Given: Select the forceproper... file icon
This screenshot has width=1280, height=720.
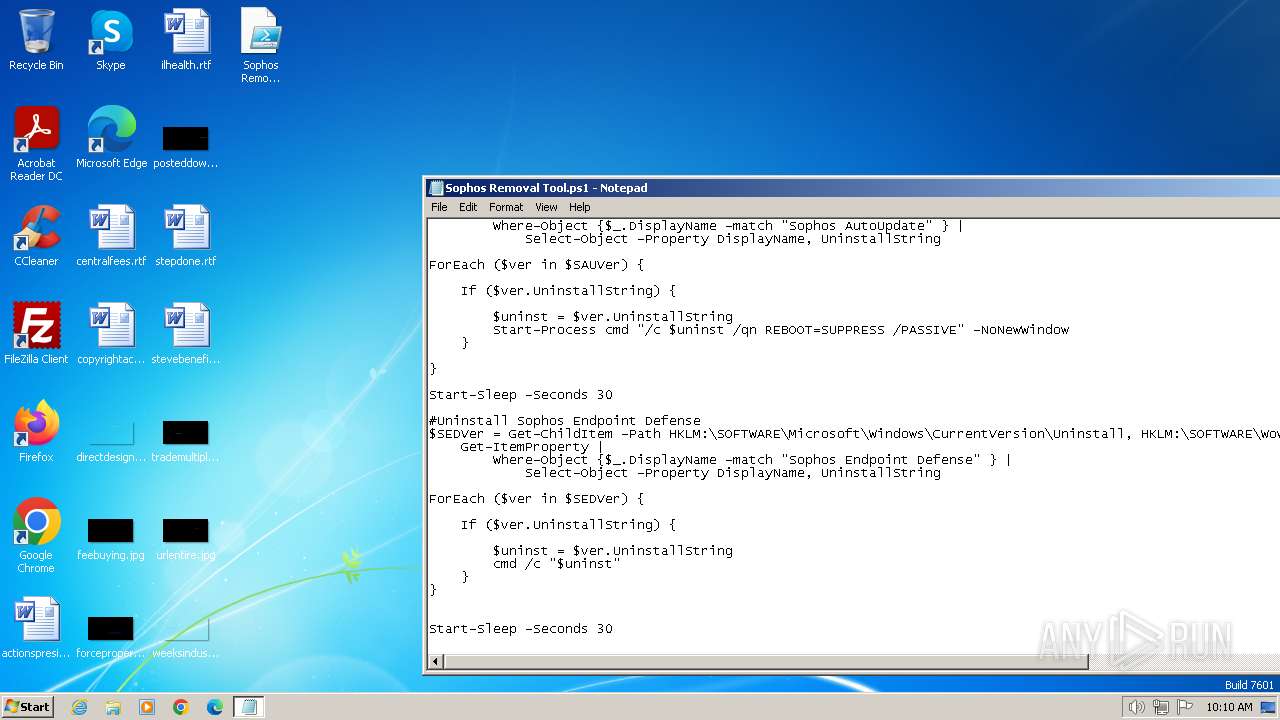Looking at the screenshot, I should pyautogui.click(x=111, y=636).
